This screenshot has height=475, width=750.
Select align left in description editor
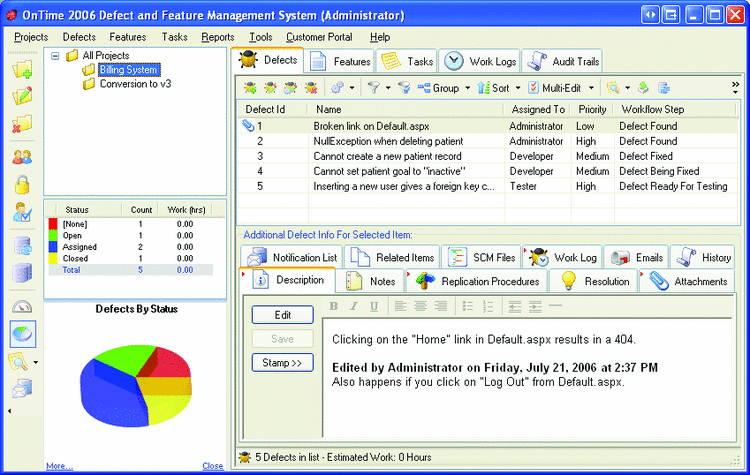coord(400,306)
